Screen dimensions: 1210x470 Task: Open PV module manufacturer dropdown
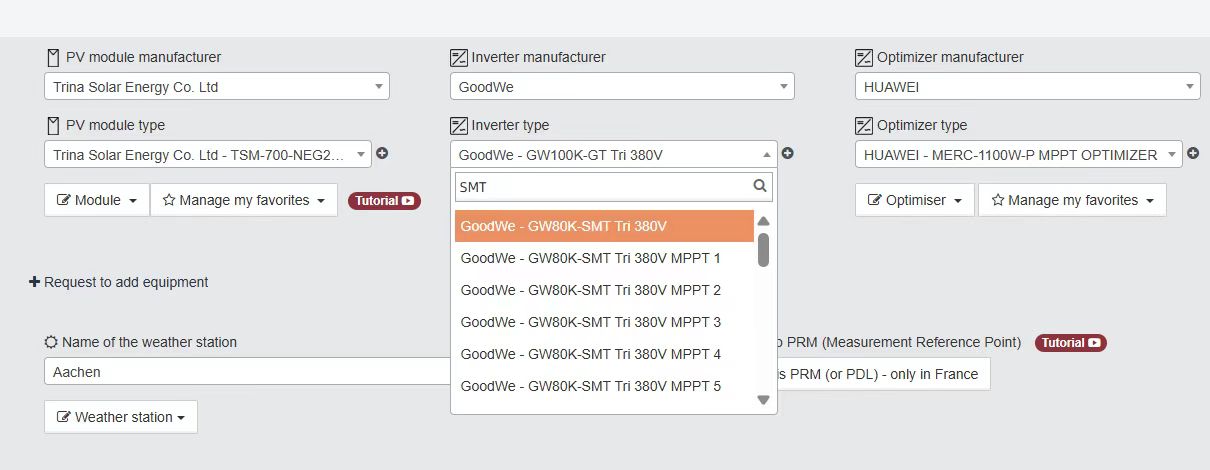click(x=217, y=87)
